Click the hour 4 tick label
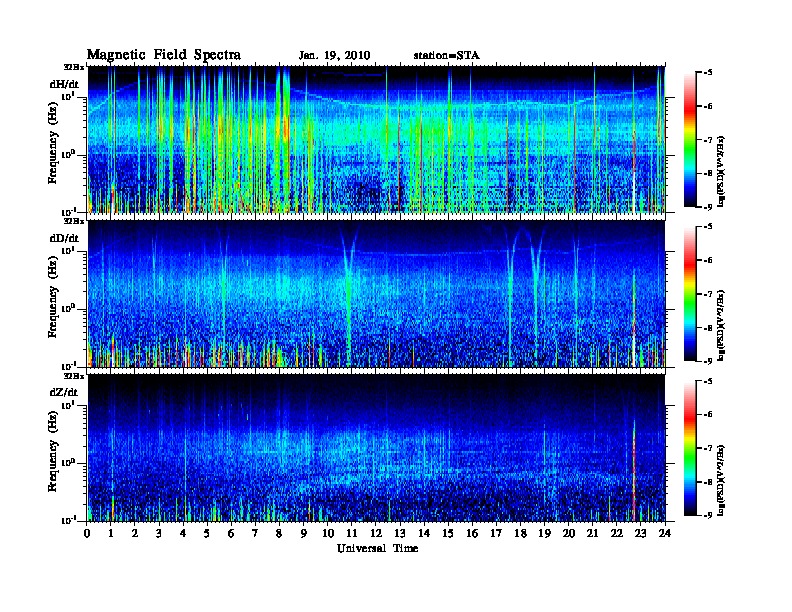Screen dimensions: 792x612 183,533
